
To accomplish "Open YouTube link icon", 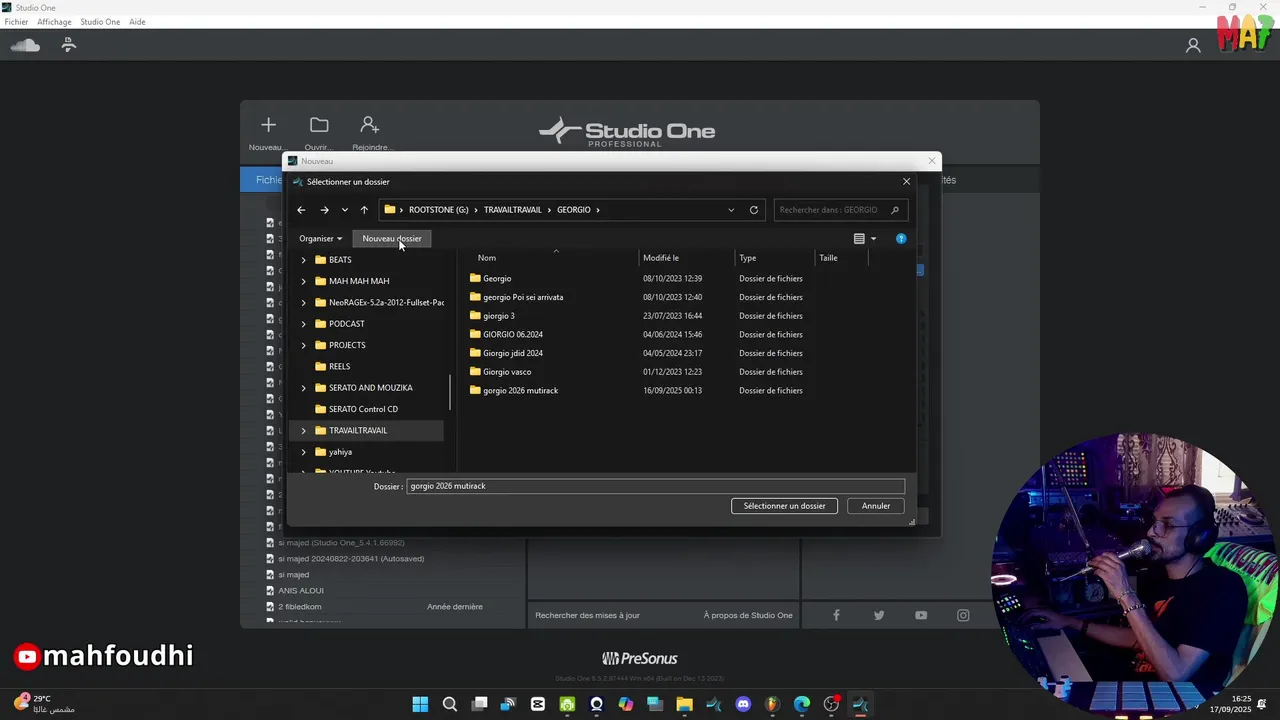I will [x=921, y=615].
